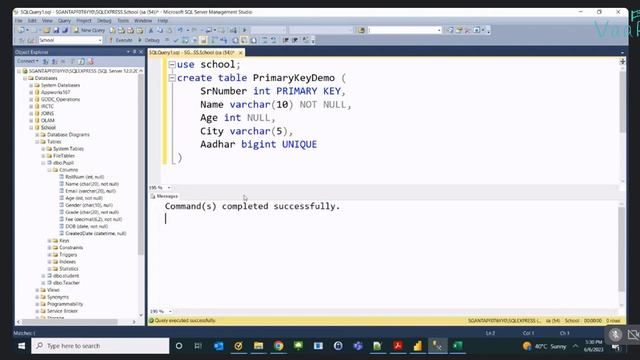Click the New Query toolbar button
Screen dimensions: 640x360
pyautogui.click(x=89, y=30)
